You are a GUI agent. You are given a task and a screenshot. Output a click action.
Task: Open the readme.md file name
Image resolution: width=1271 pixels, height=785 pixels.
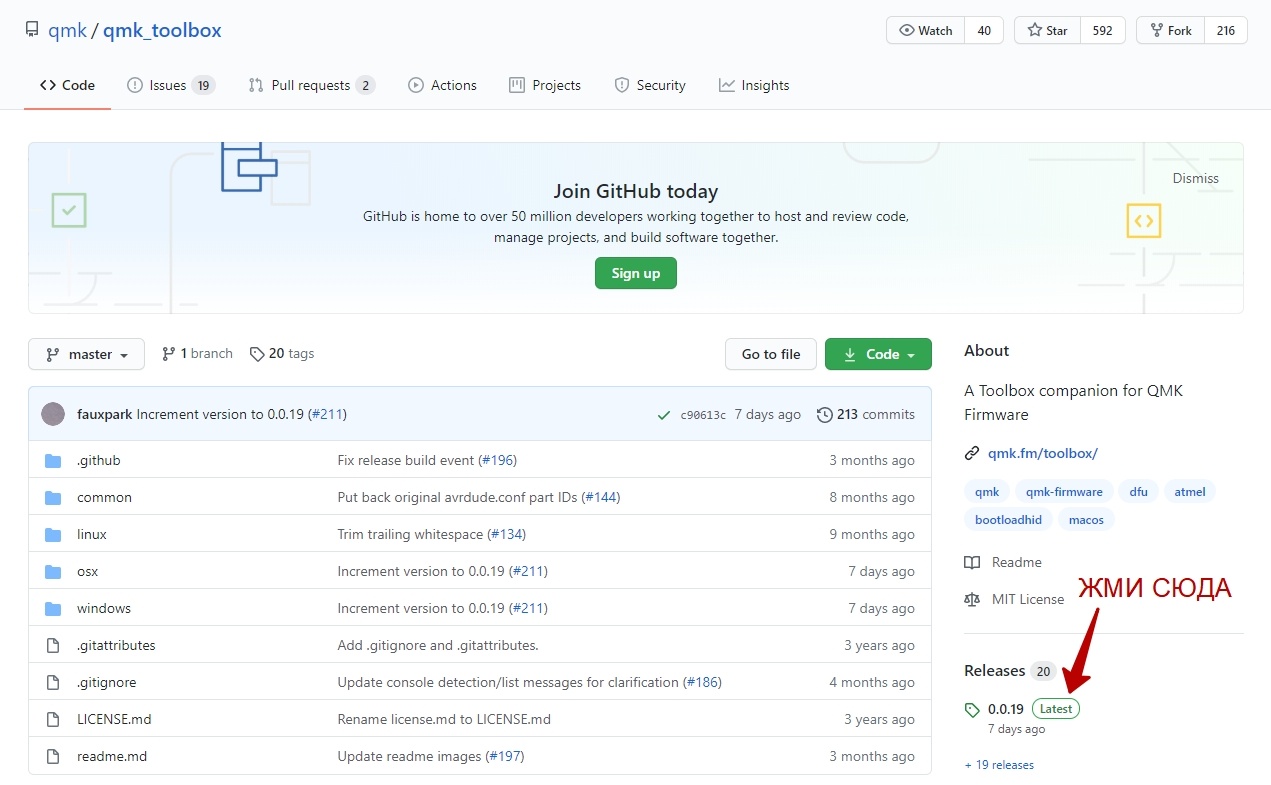[x=112, y=756]
